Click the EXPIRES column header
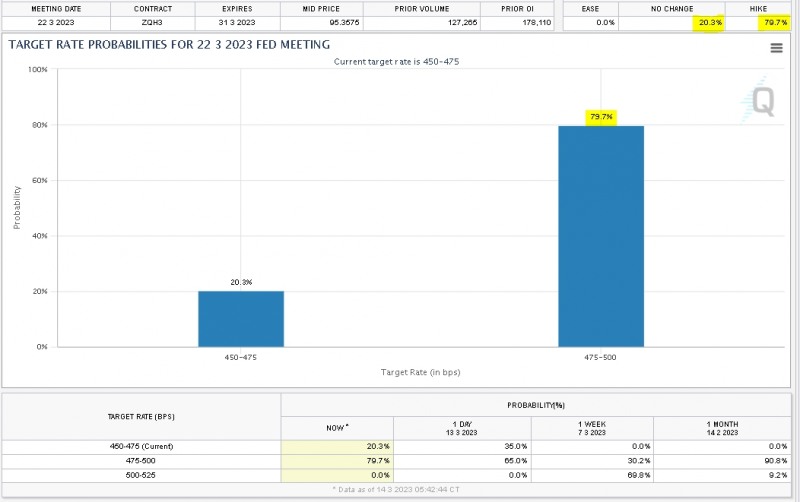The width and height of the screenshot is (800, 502). (x=237, y=9)
